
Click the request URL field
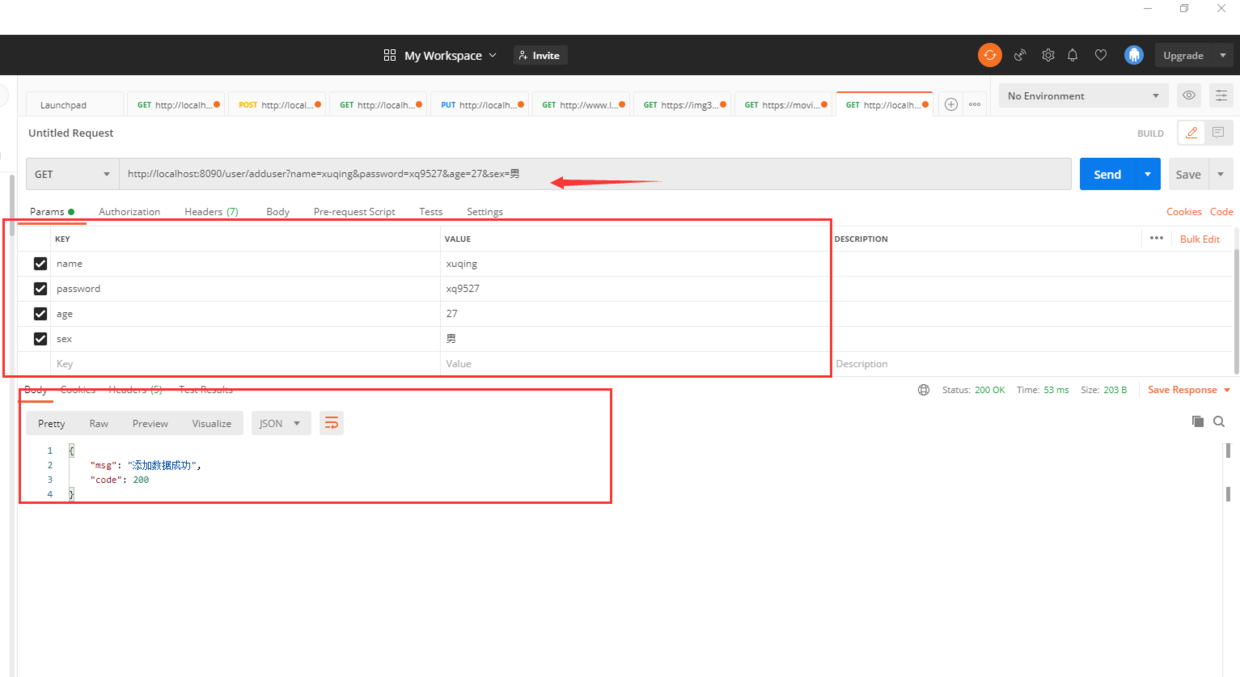tap(595, 174)
